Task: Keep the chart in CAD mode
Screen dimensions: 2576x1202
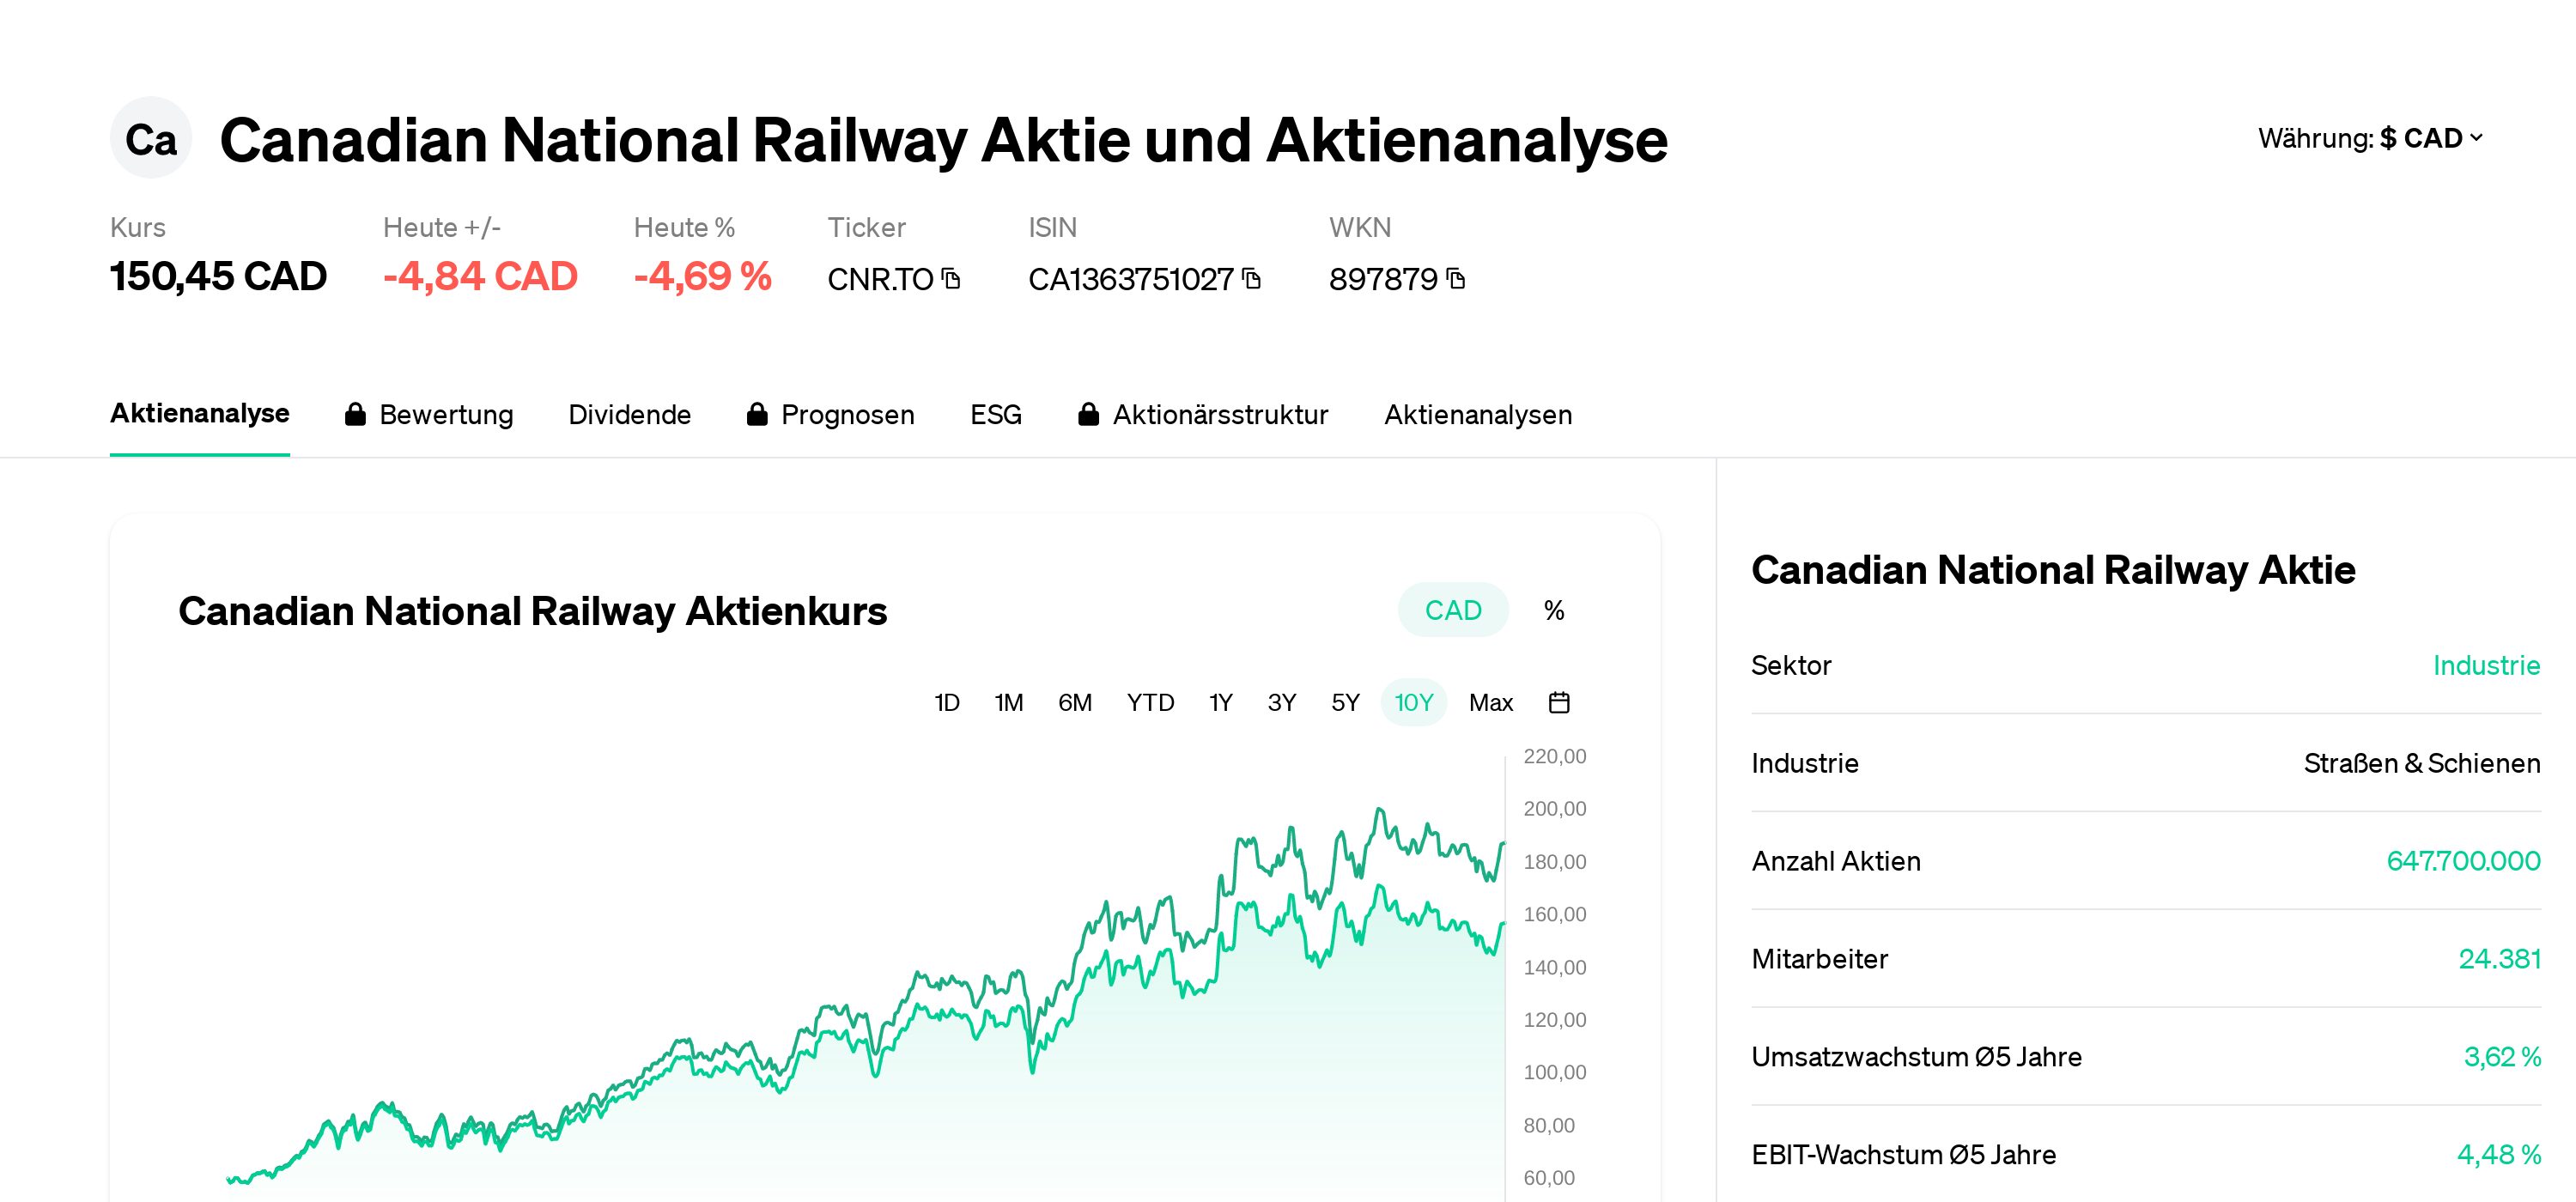Action: (x=1452, y=609)
